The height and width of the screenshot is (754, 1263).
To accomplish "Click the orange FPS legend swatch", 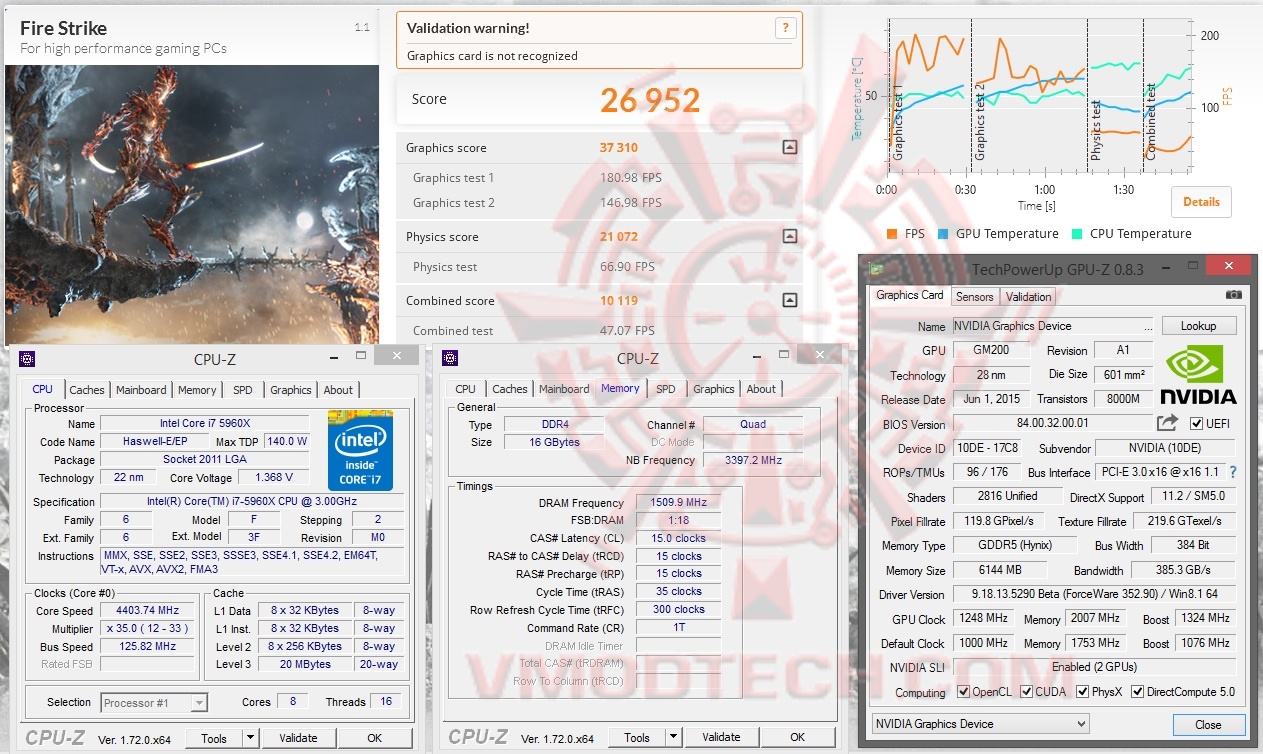I will (892, 234).
